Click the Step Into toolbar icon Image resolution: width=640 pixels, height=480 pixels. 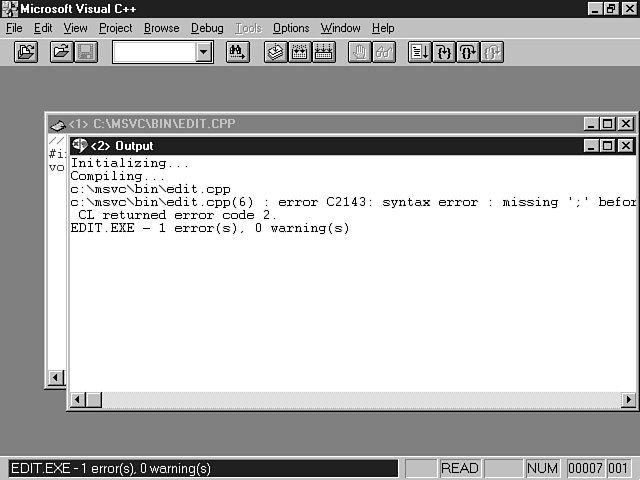444,52
